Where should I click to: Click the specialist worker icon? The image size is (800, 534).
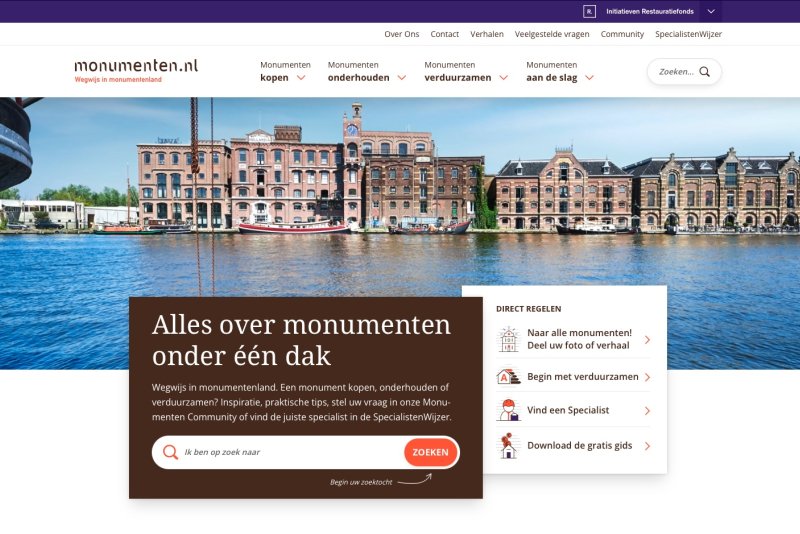(x=508, y=410)
